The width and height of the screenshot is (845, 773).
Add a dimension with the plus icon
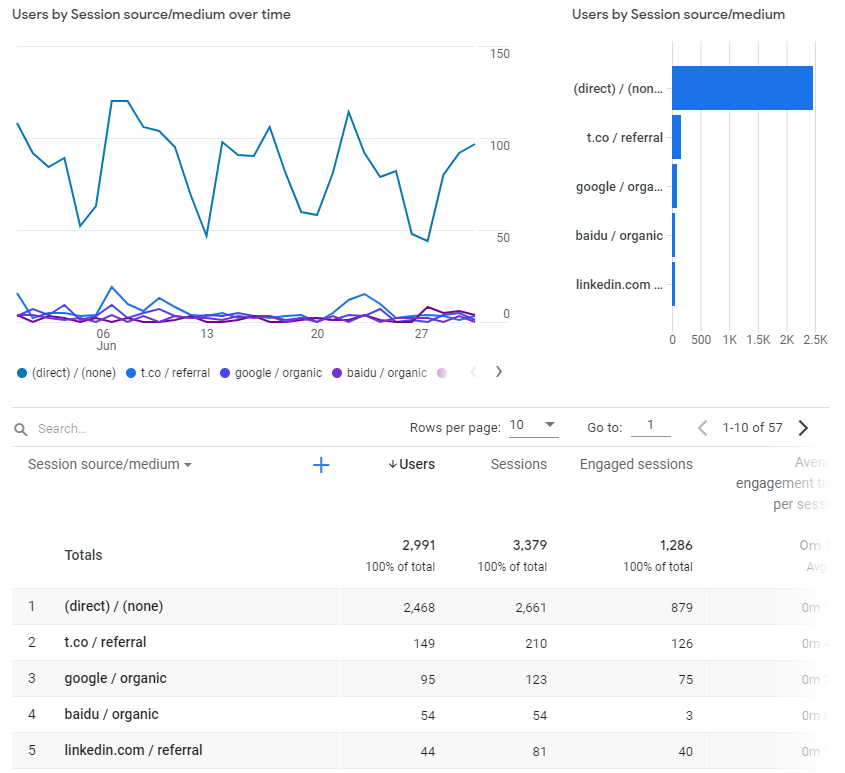pos(321,465)
